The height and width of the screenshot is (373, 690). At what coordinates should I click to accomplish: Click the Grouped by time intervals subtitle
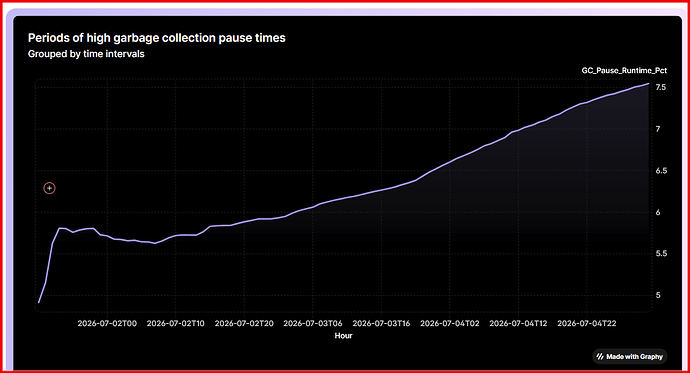coord(86,54)
